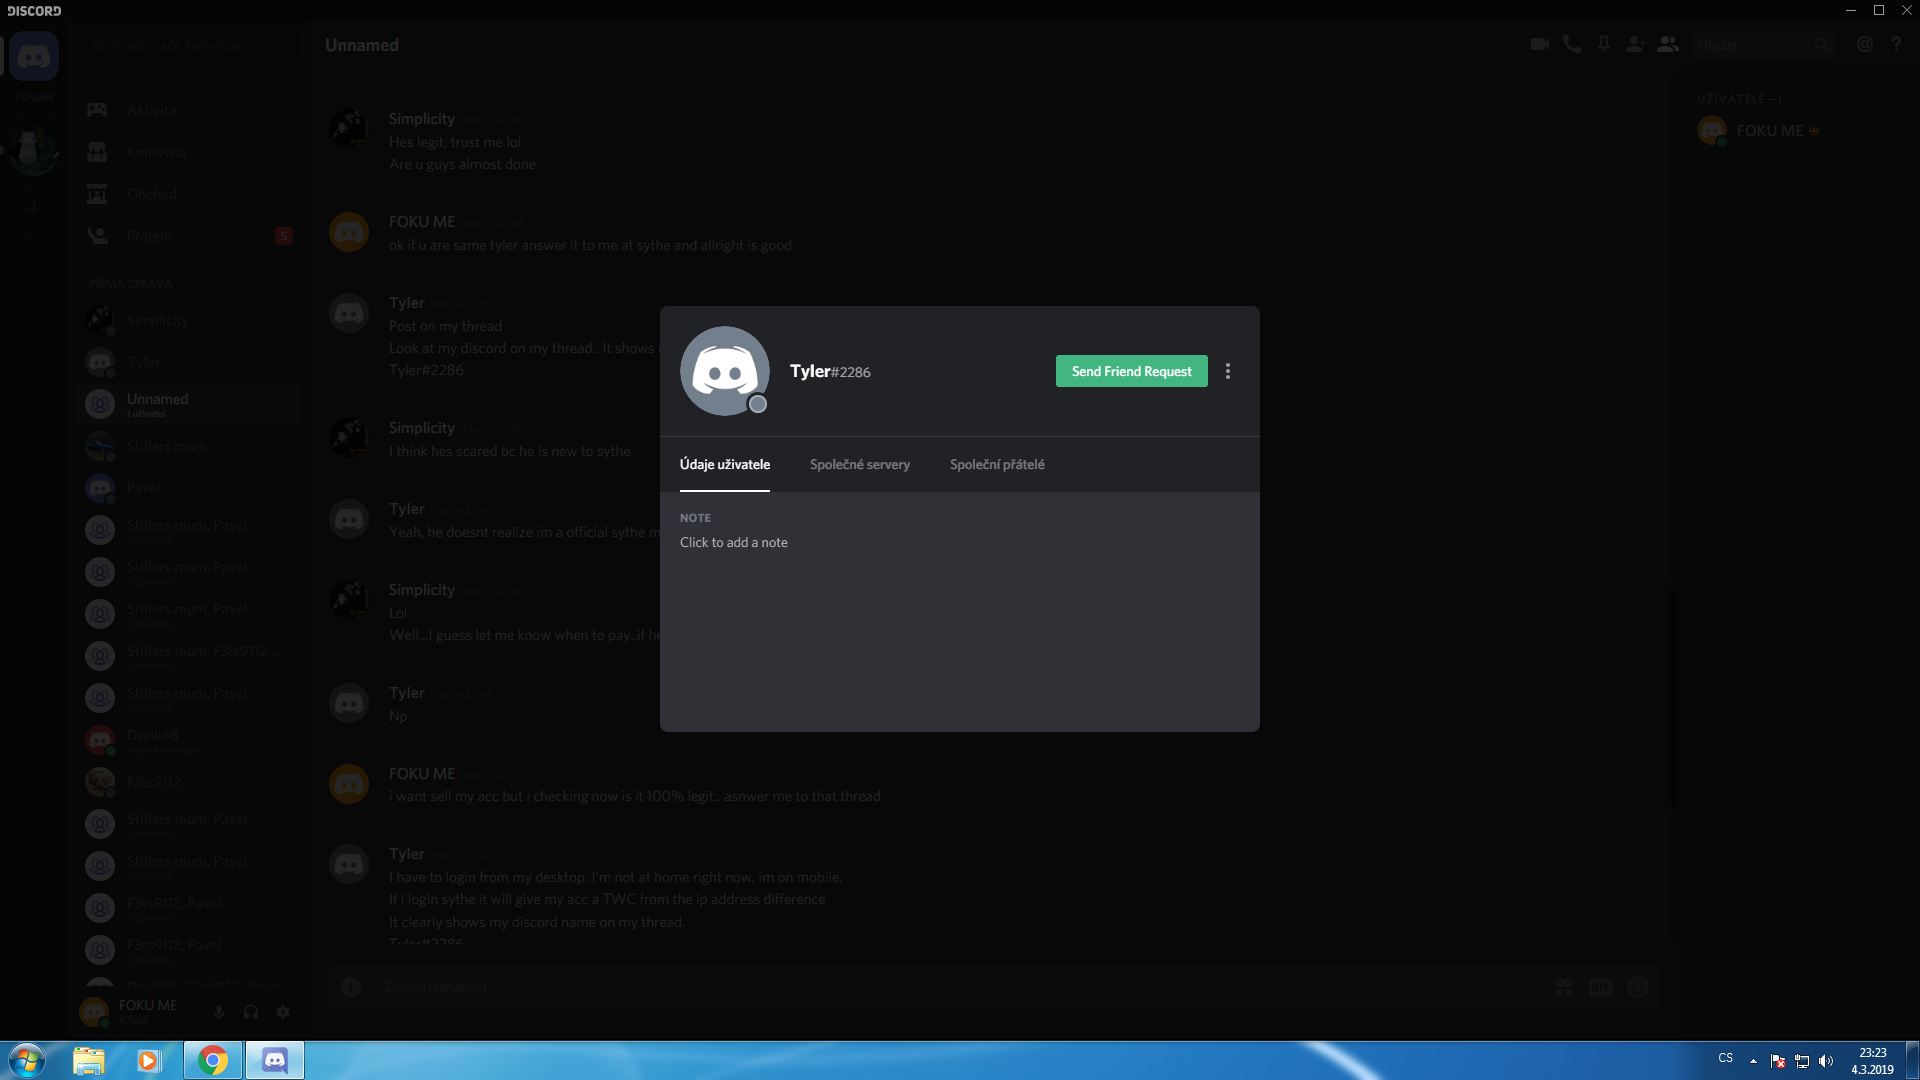Toggle microphone mute in the user panel
The height and width of the screenshot is (1080, 1920).
pos(218,1012)
